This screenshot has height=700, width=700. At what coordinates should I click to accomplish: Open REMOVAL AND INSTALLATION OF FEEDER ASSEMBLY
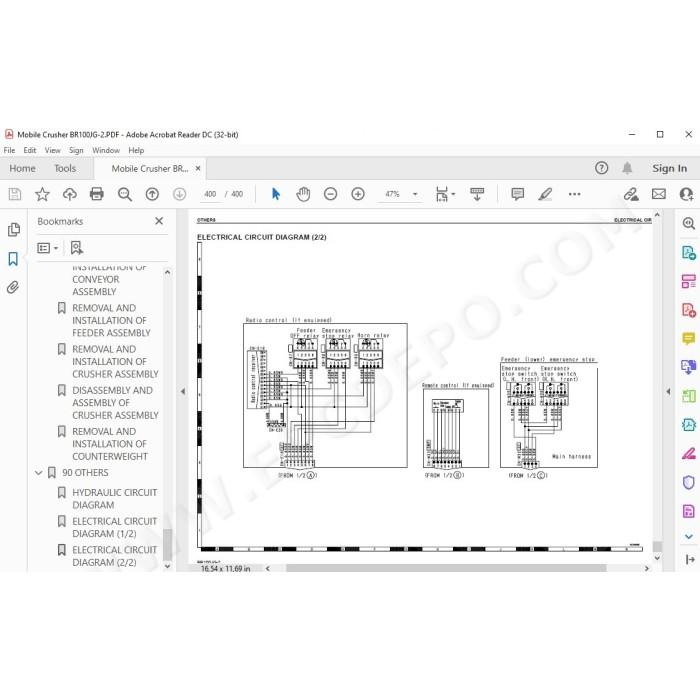pyautogui.click(x=111, y=320)
